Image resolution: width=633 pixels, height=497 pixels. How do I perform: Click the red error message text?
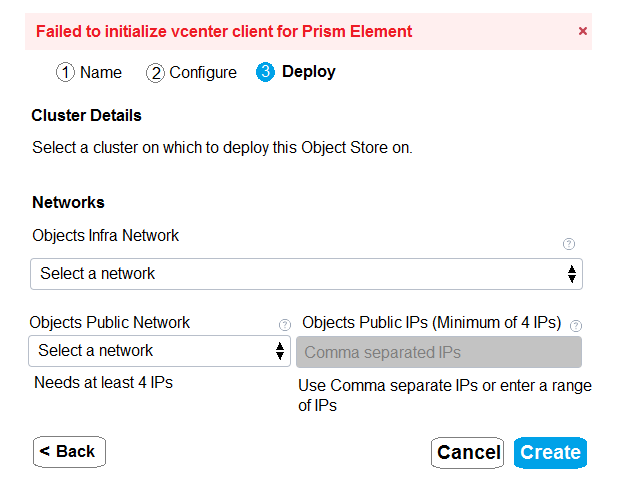(x=224, y=31)
